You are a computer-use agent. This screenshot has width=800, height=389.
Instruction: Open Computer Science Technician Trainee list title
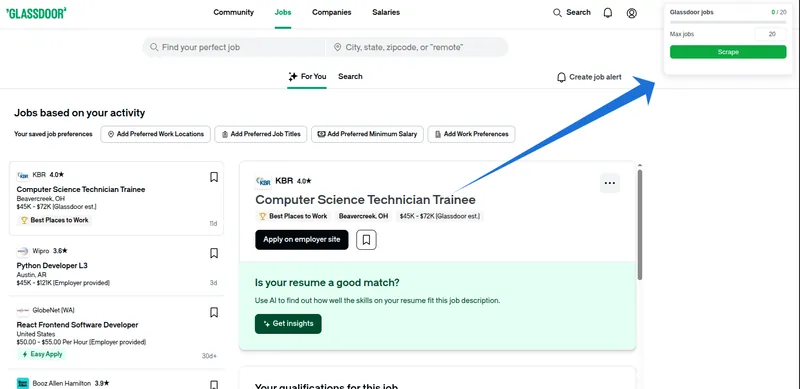tap(81, 189)
